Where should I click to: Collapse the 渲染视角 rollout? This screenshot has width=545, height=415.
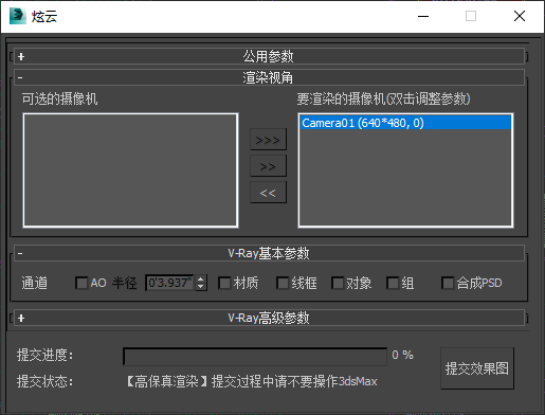tap(269, 78)
